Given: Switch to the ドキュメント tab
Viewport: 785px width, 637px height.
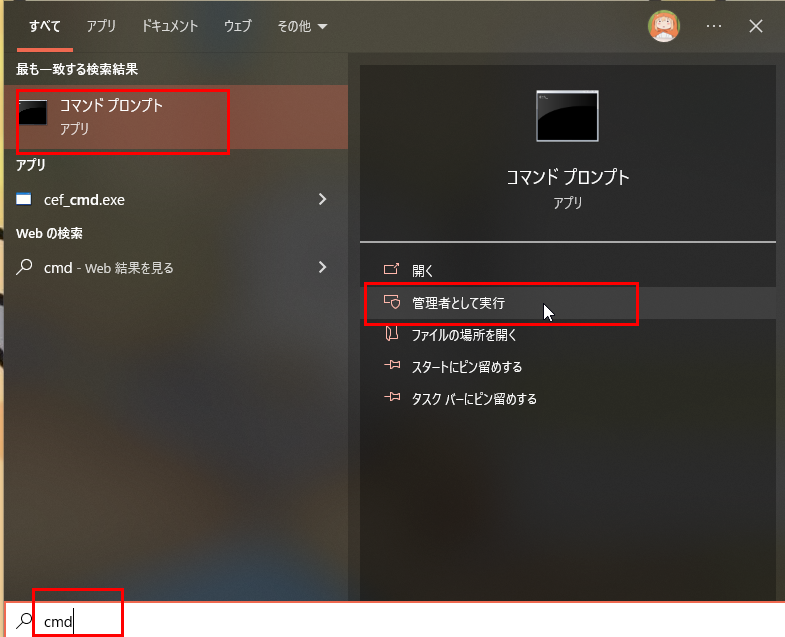Looking at the screenshot, I should click(170, 26).
